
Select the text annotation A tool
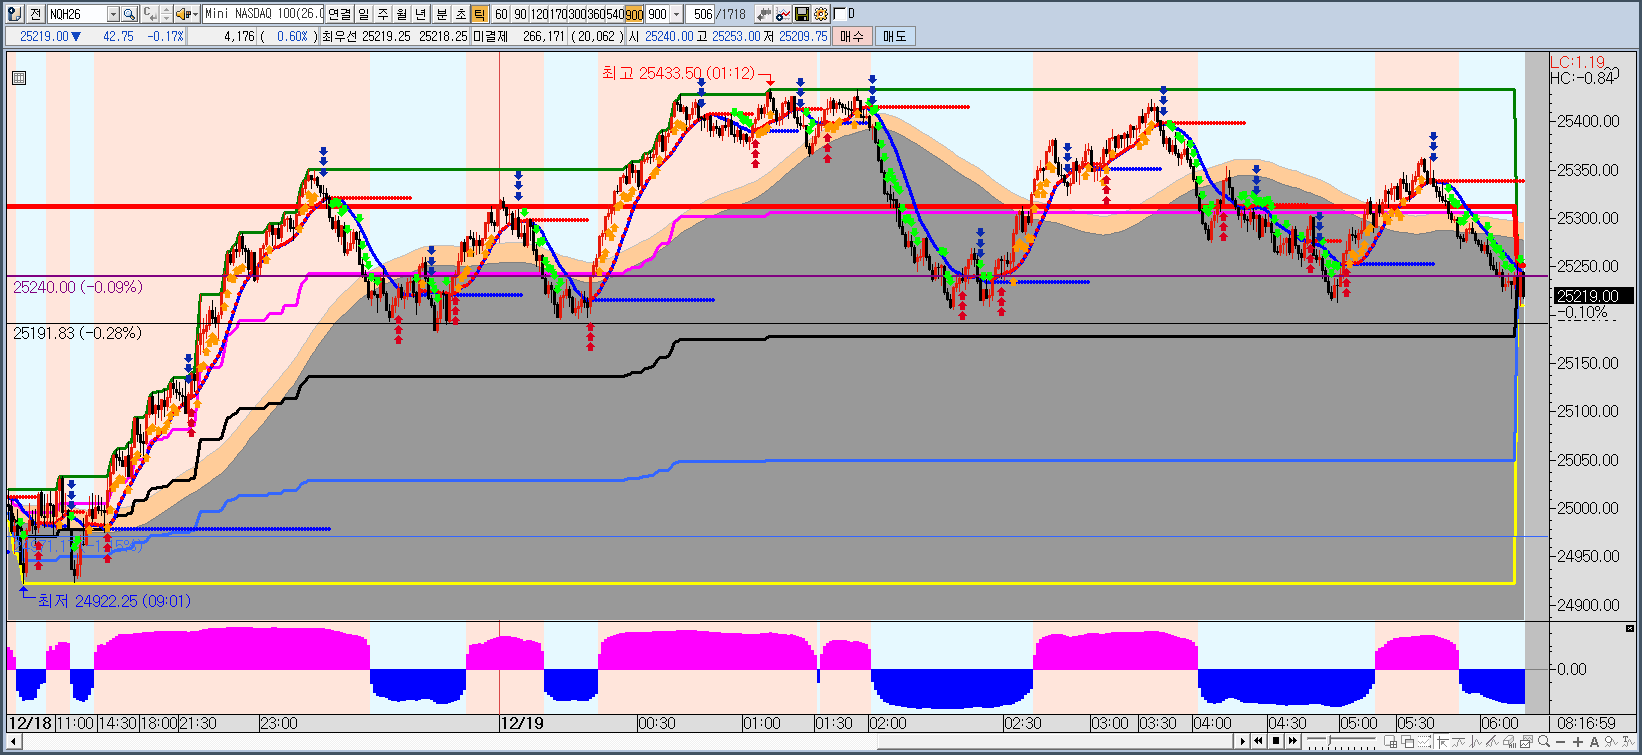(1594, 742)
